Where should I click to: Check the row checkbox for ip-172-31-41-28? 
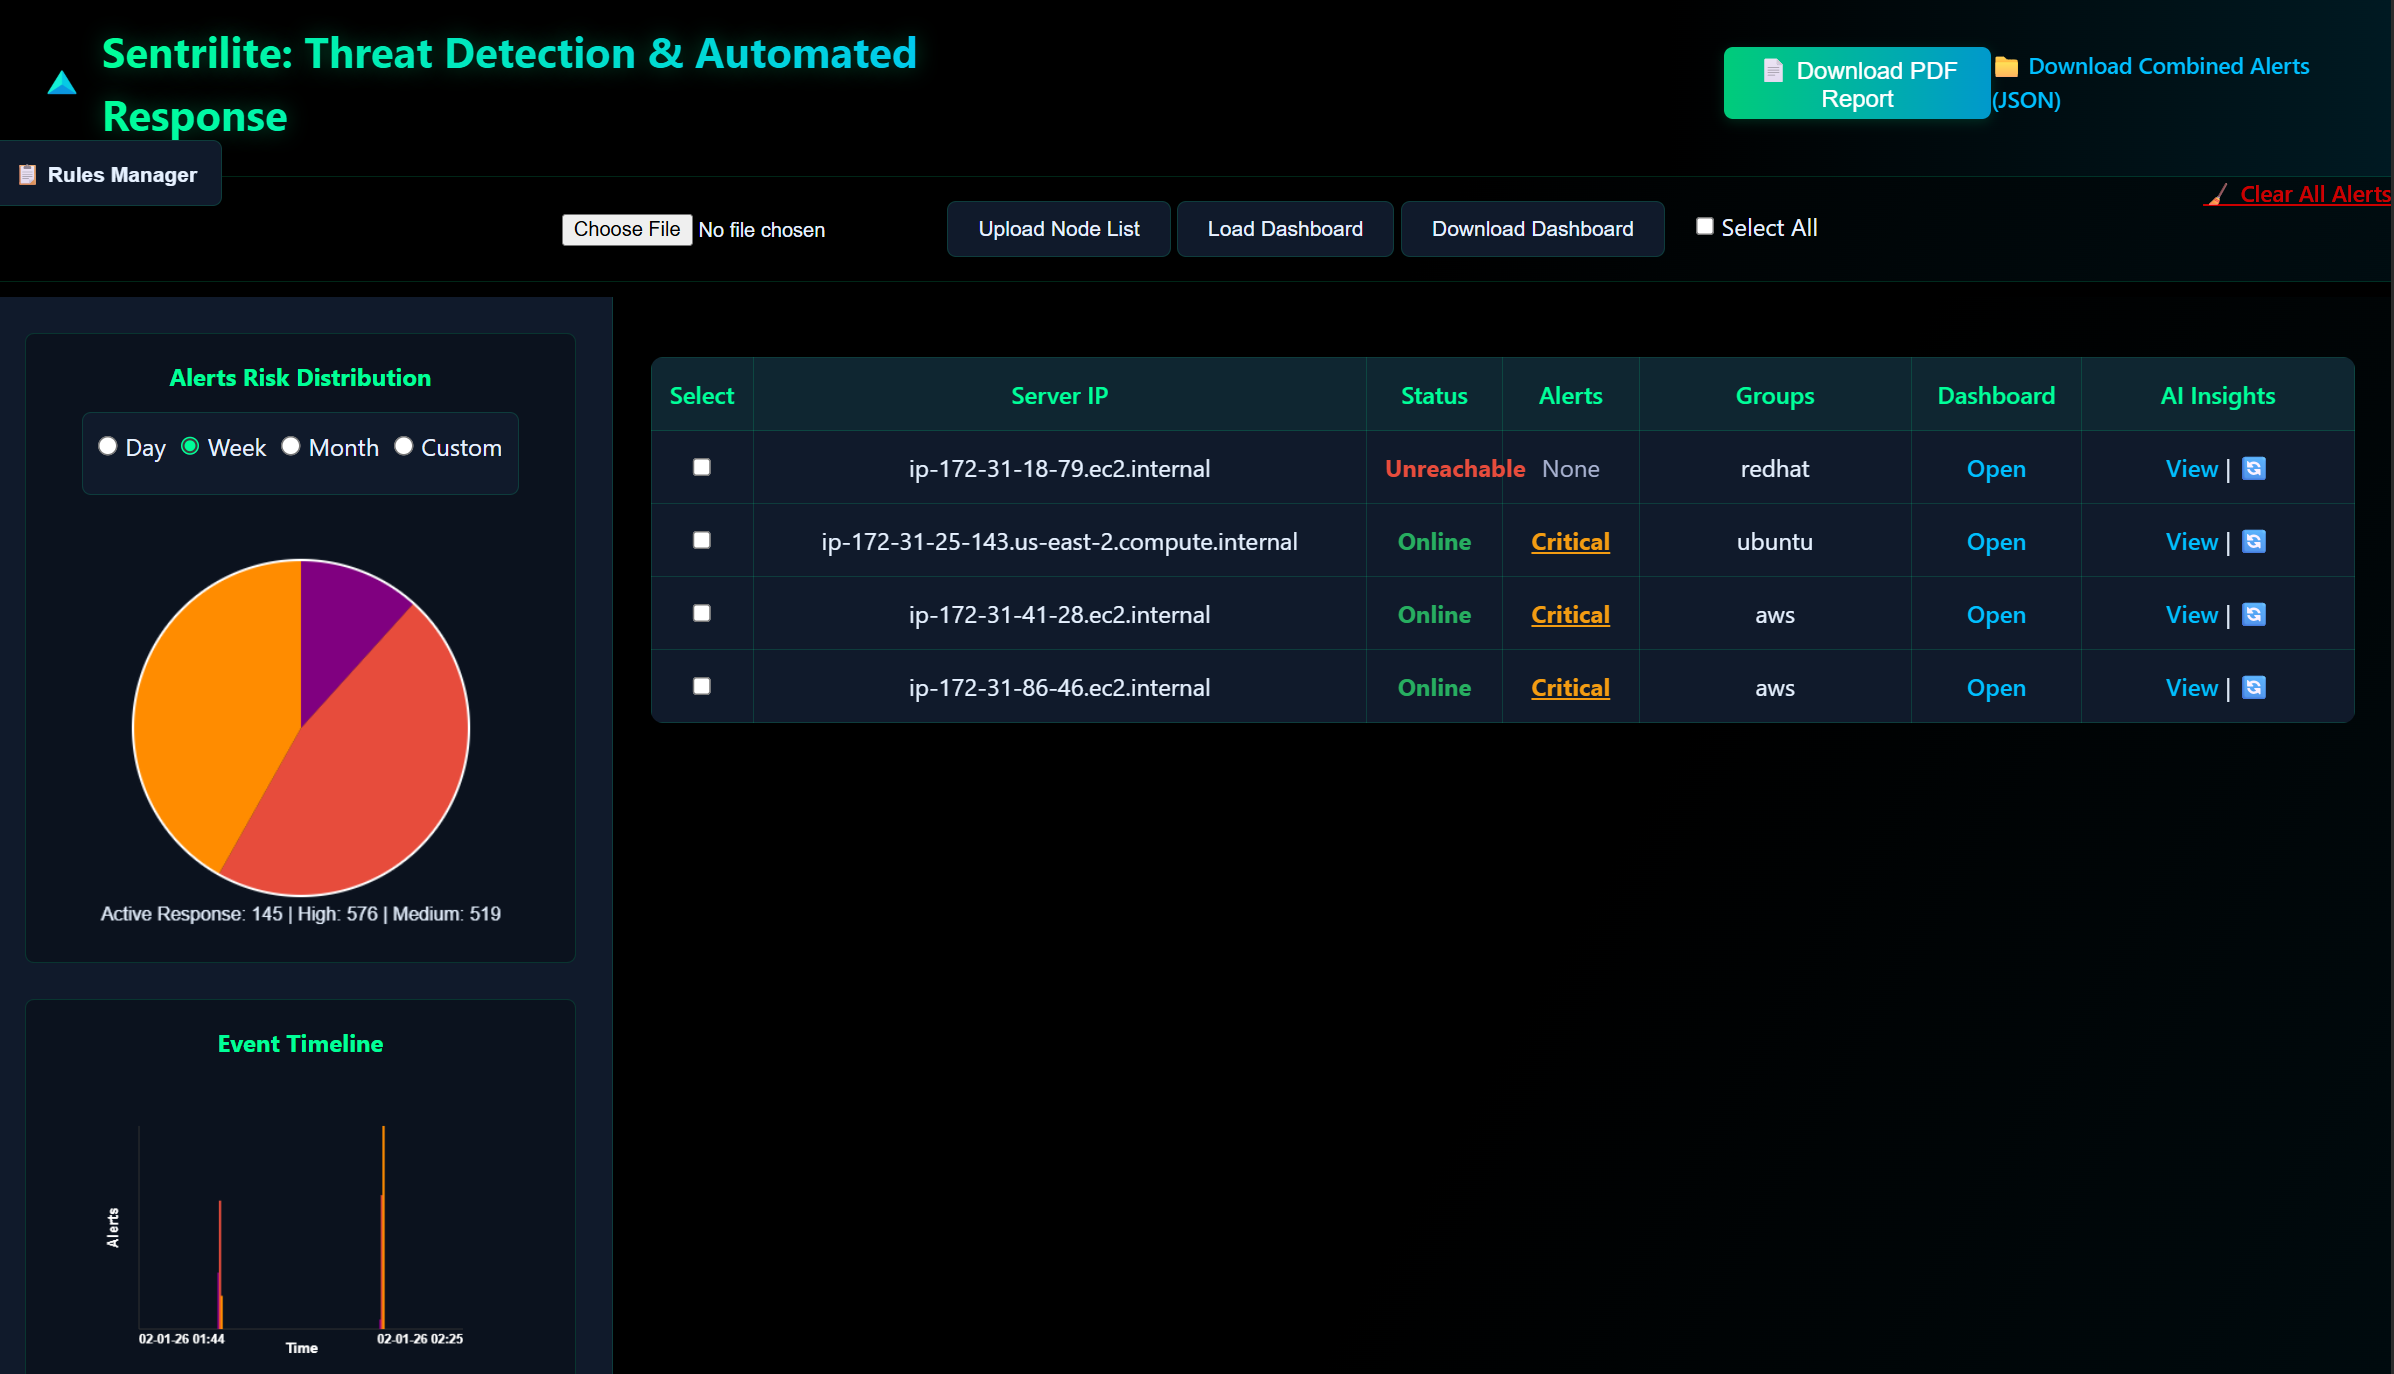[x=702, y=614]
